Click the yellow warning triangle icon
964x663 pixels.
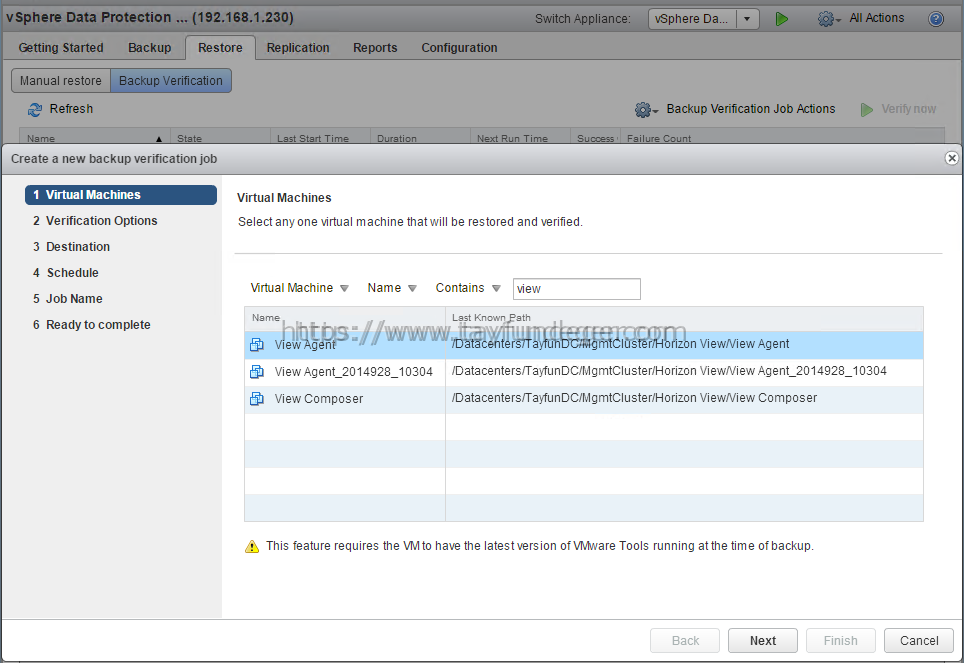click(x=252, y=546)
